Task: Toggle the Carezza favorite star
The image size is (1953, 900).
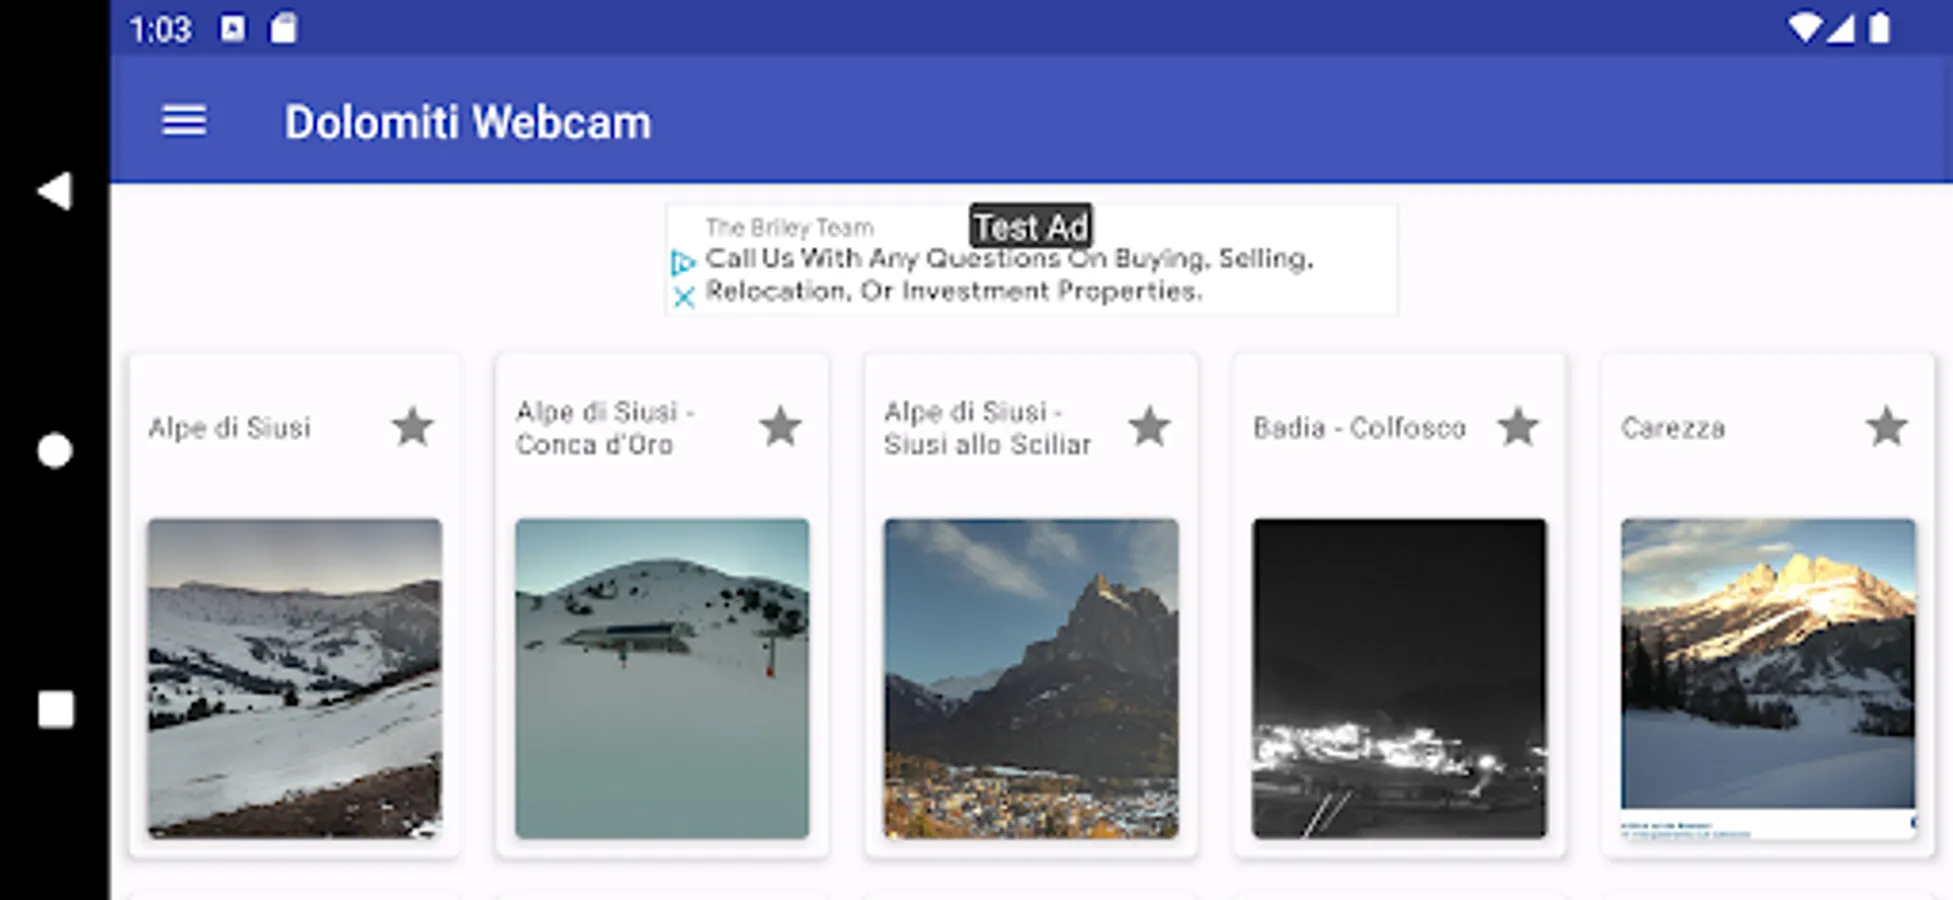Action: pyautogui.click(x=1886, y=428)
